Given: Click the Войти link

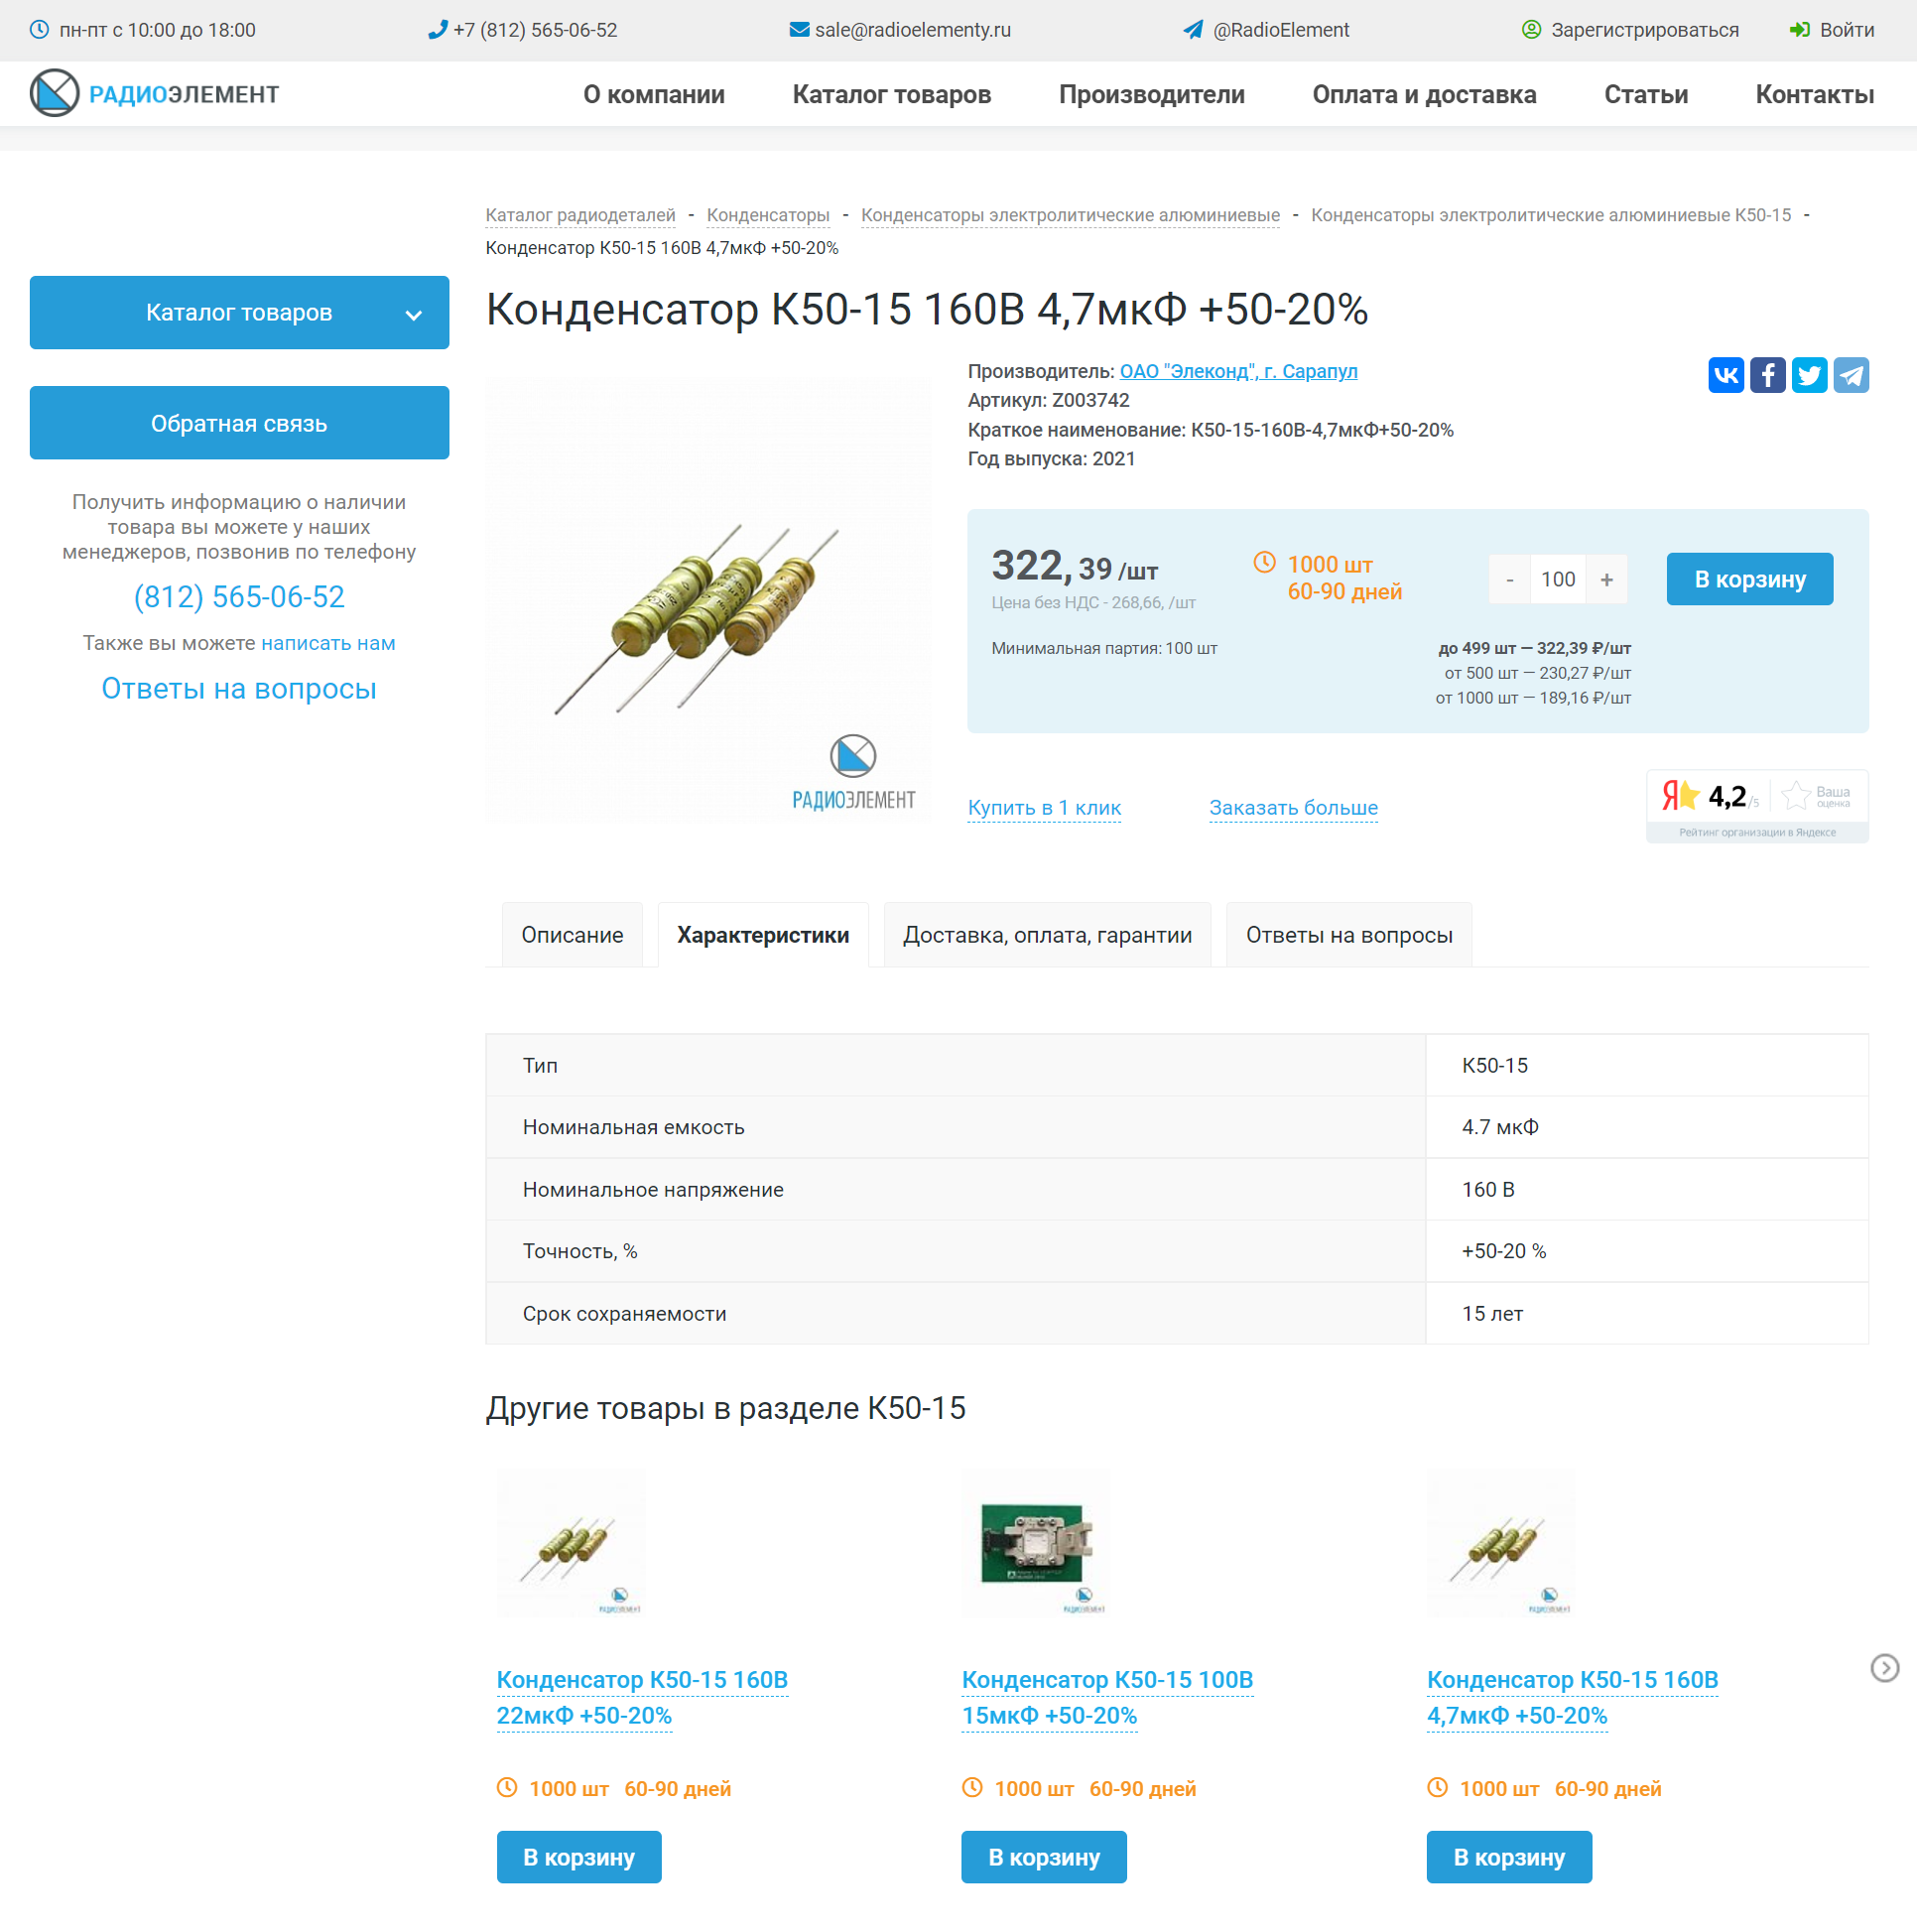Looking at the screenshot, I should [x=1846, y=30].
